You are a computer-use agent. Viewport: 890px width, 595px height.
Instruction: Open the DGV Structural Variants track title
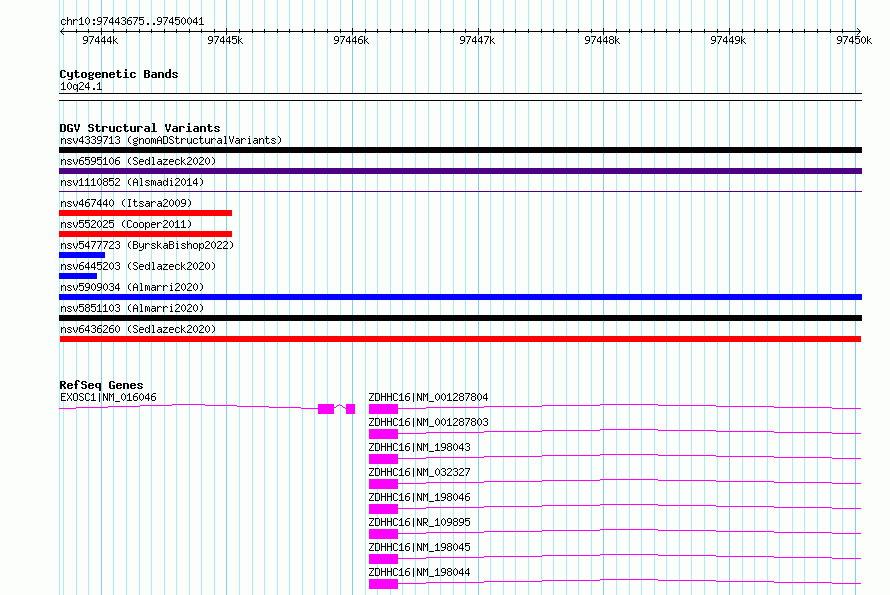pos(140,128)
